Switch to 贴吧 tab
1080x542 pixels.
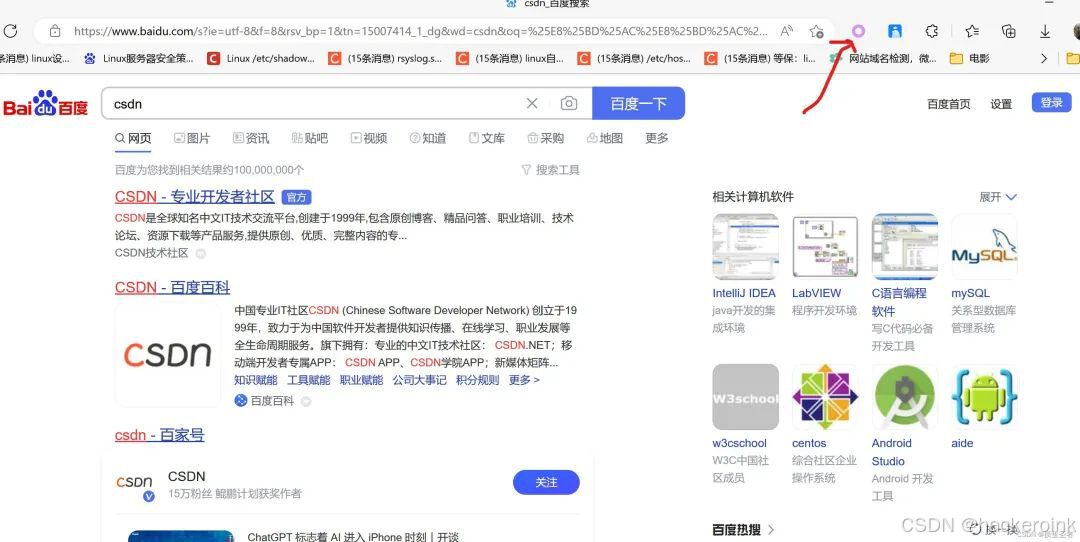[x=310, y=138]
